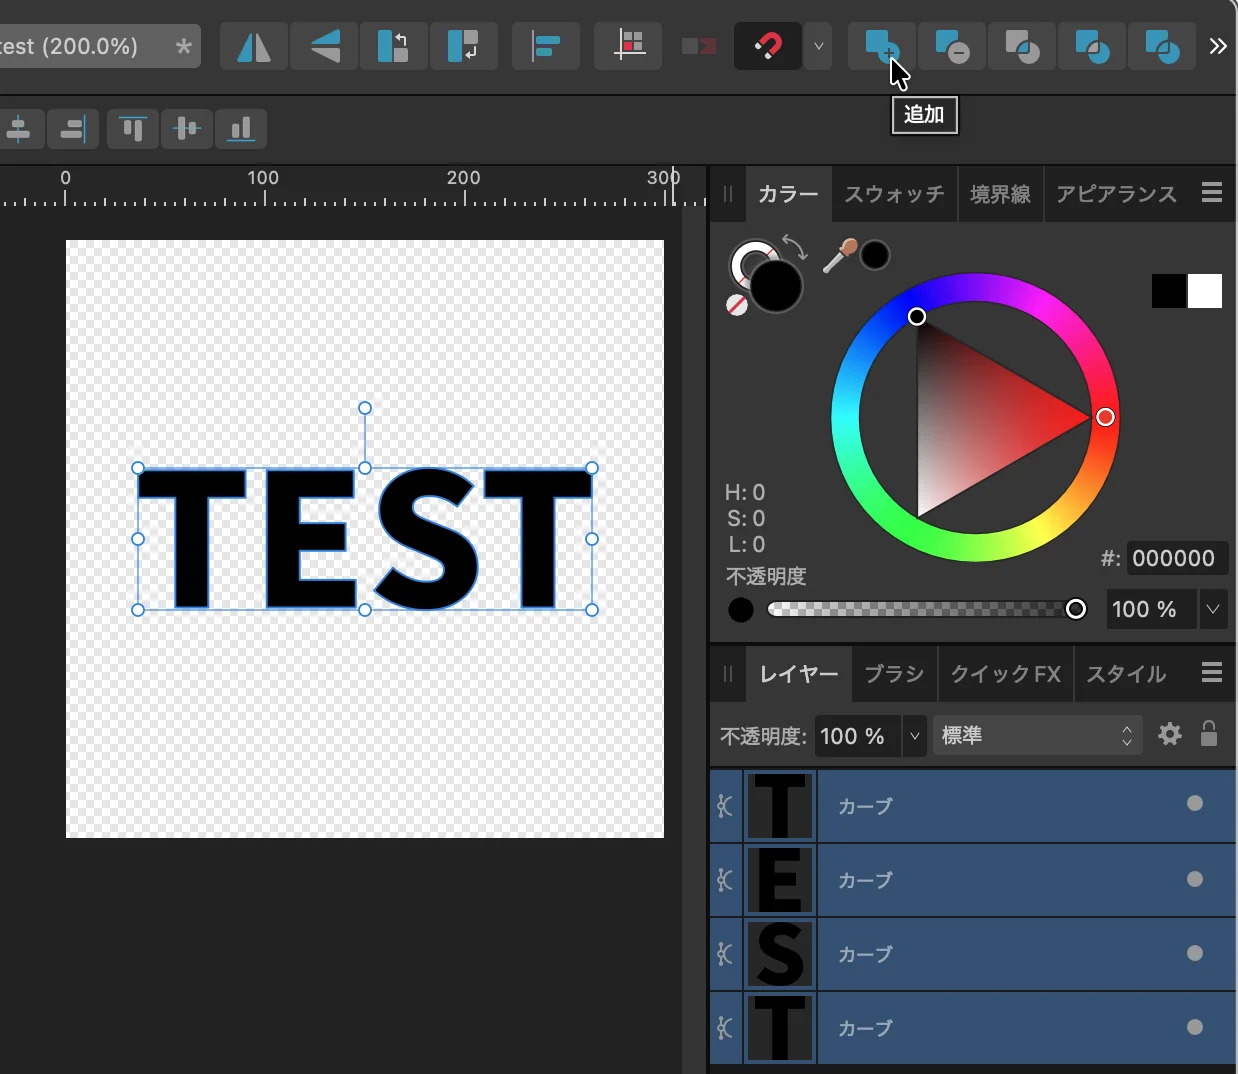This screenshot has height=1074, width=1238.
Task: Click the Flip Vertical toolbar icon
Action: click(324, 47)
